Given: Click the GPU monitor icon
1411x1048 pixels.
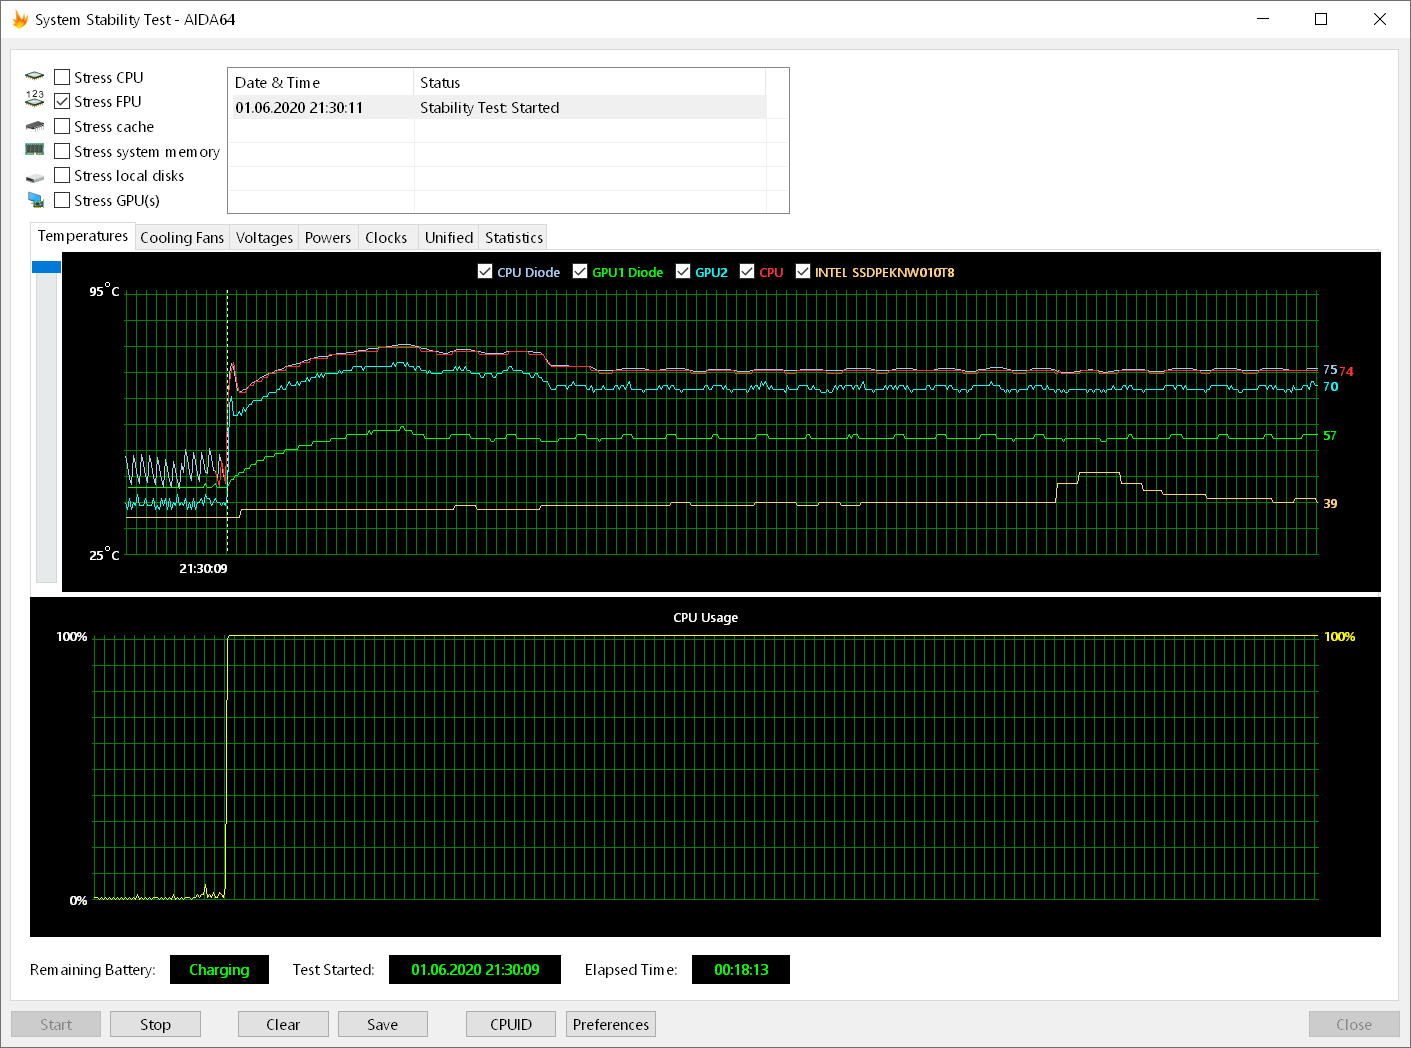Looking at the screenshot, I should click(x=36, y=200).
